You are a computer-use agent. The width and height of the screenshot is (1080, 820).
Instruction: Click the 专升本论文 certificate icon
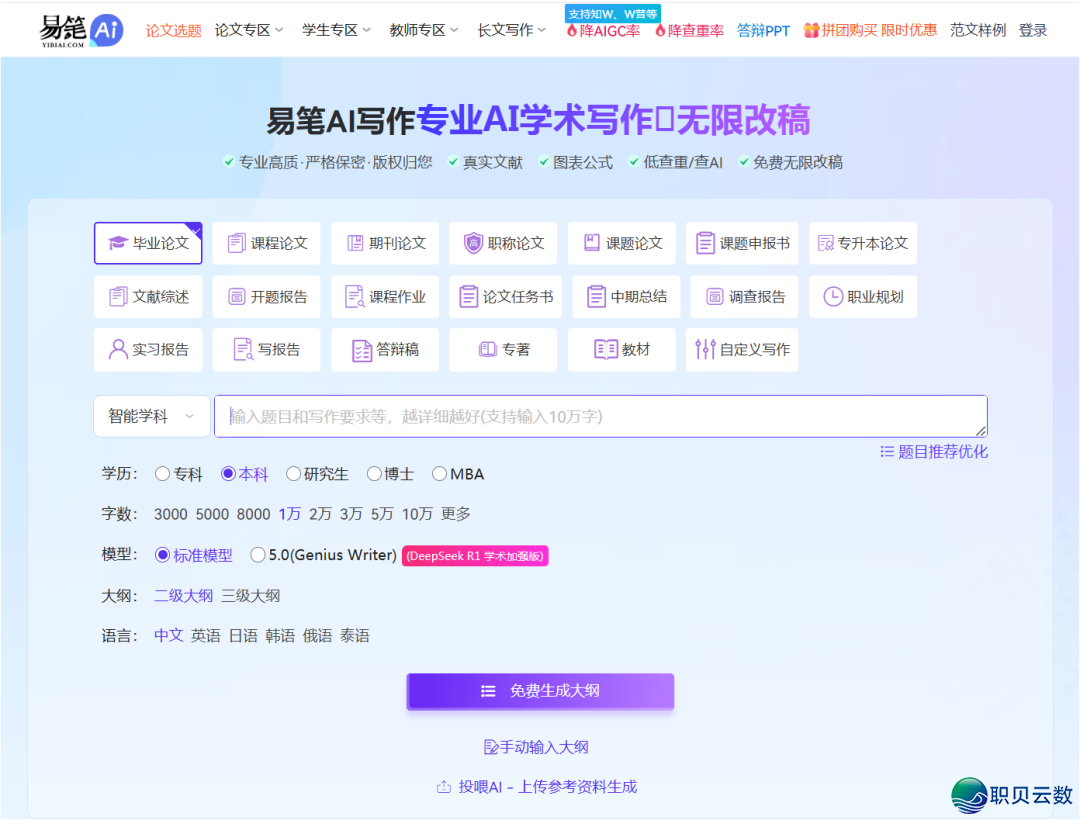tap(825, 243)
